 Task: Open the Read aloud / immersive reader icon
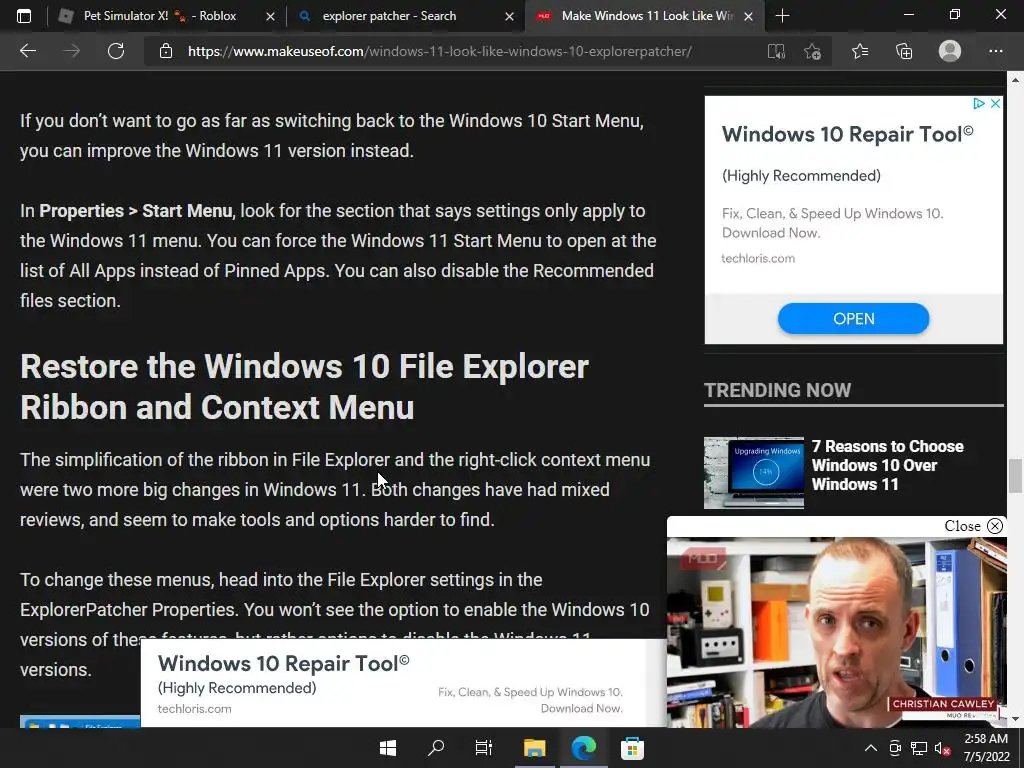[776, 51]
